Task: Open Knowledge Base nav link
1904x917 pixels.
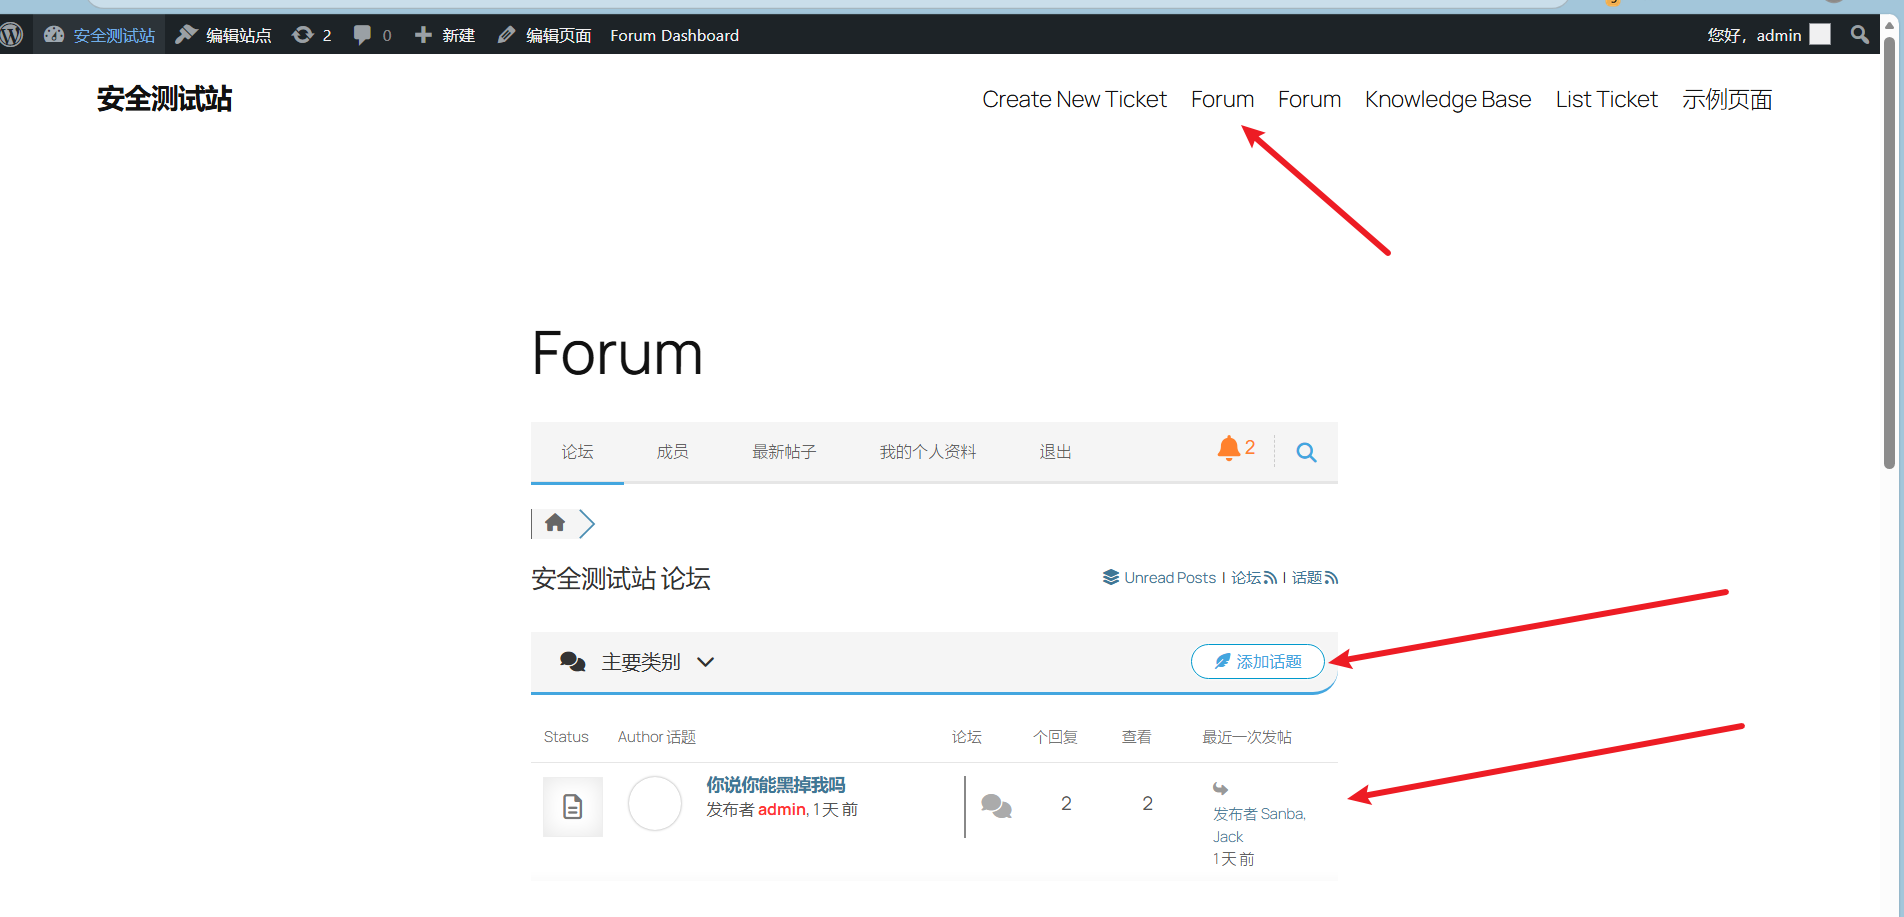Action: (1448, 99)
